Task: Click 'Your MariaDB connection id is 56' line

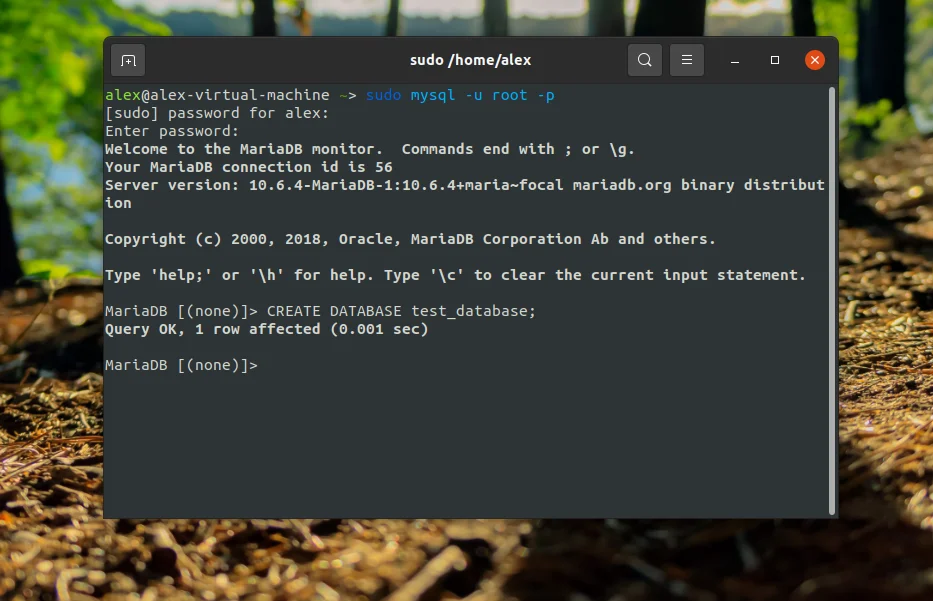Action: coord(249,167)
